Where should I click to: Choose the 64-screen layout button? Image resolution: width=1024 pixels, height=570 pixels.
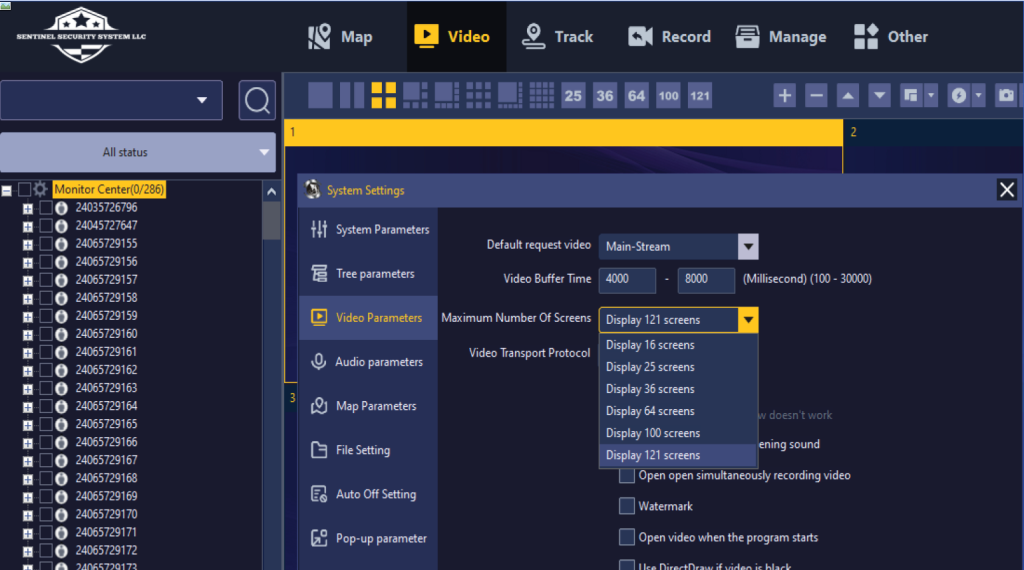point(636,96)
